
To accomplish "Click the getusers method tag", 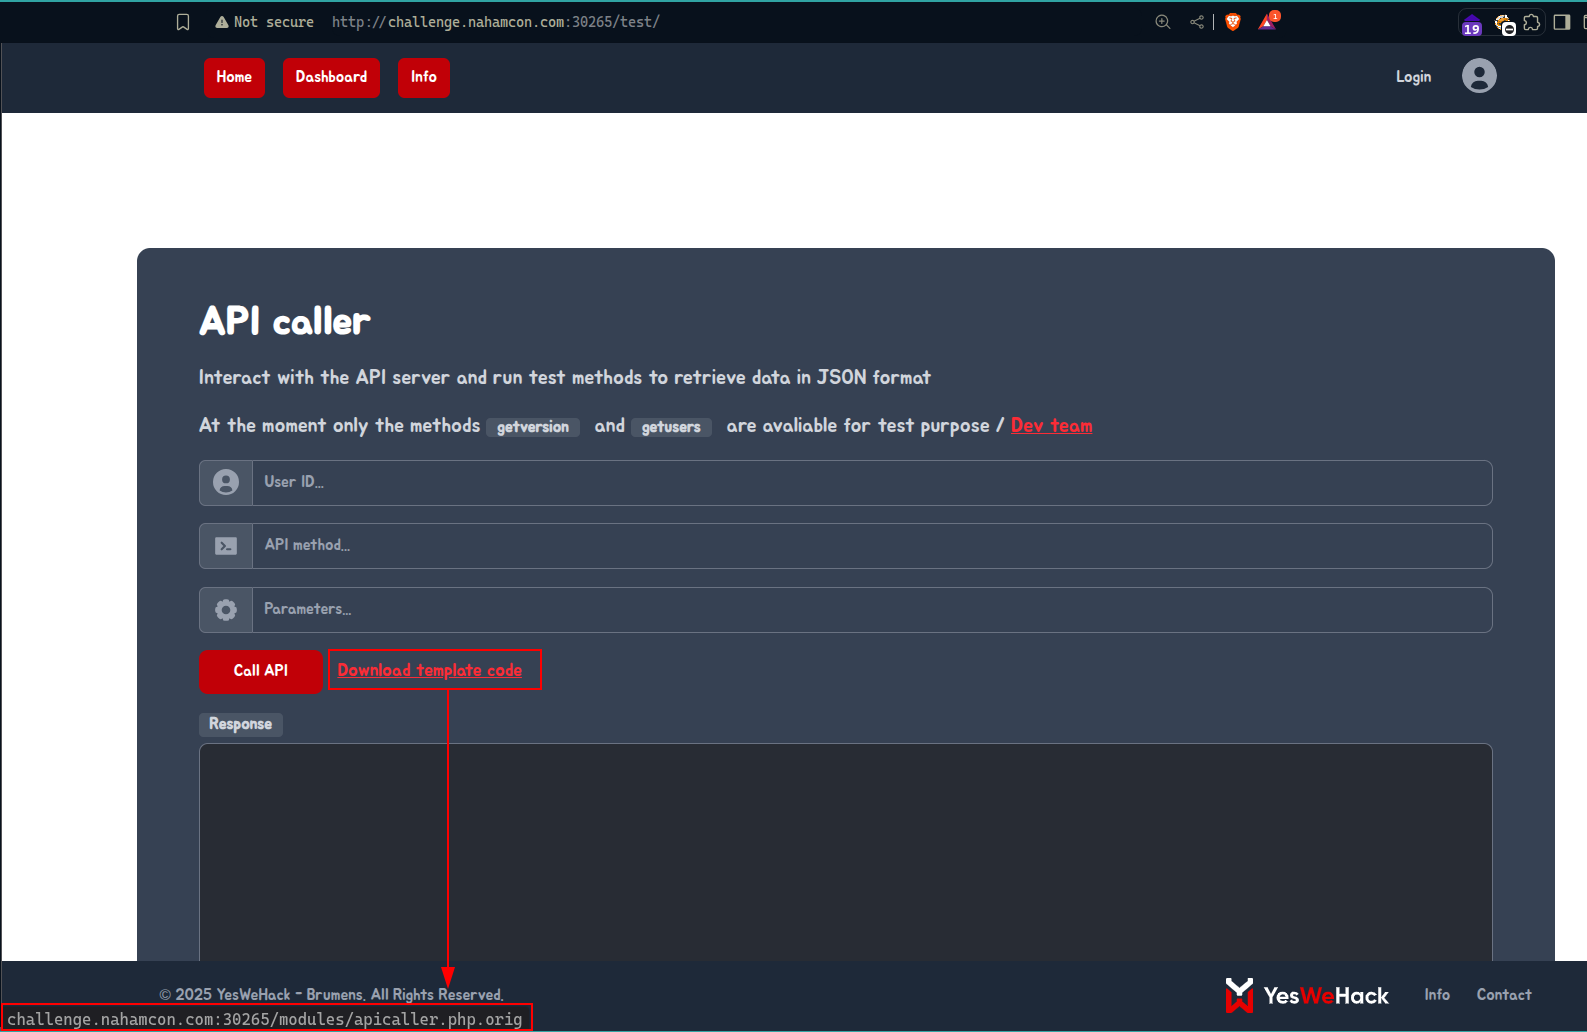I will tap(671, 427).
